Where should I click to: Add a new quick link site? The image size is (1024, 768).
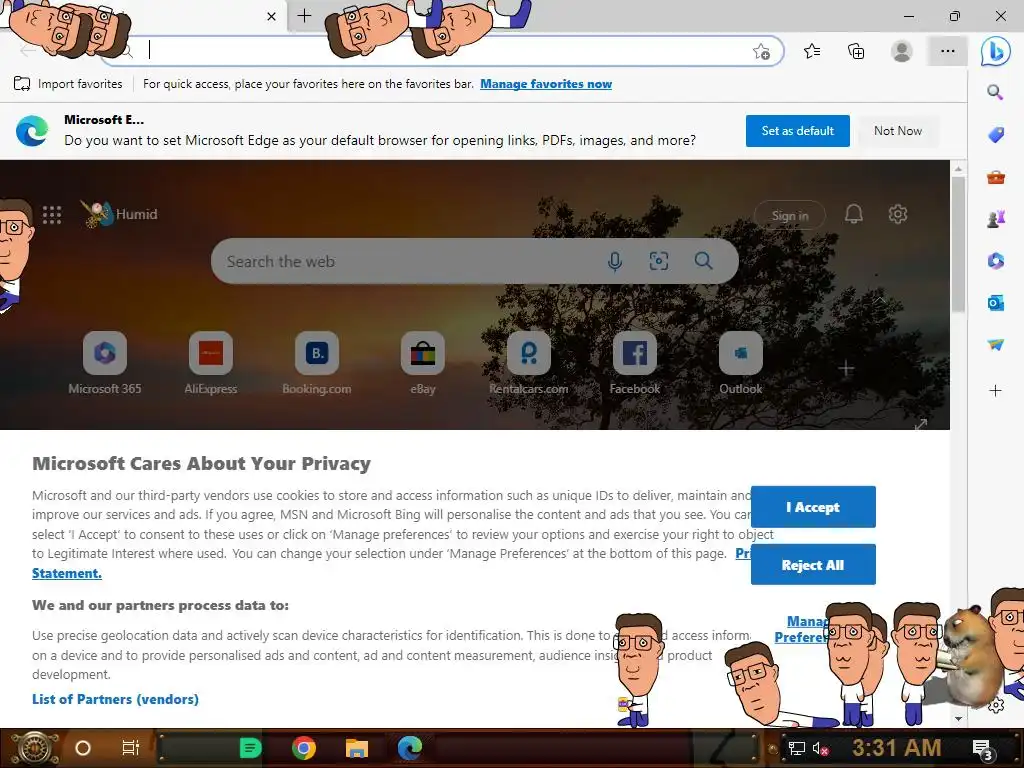click(846, 368)
